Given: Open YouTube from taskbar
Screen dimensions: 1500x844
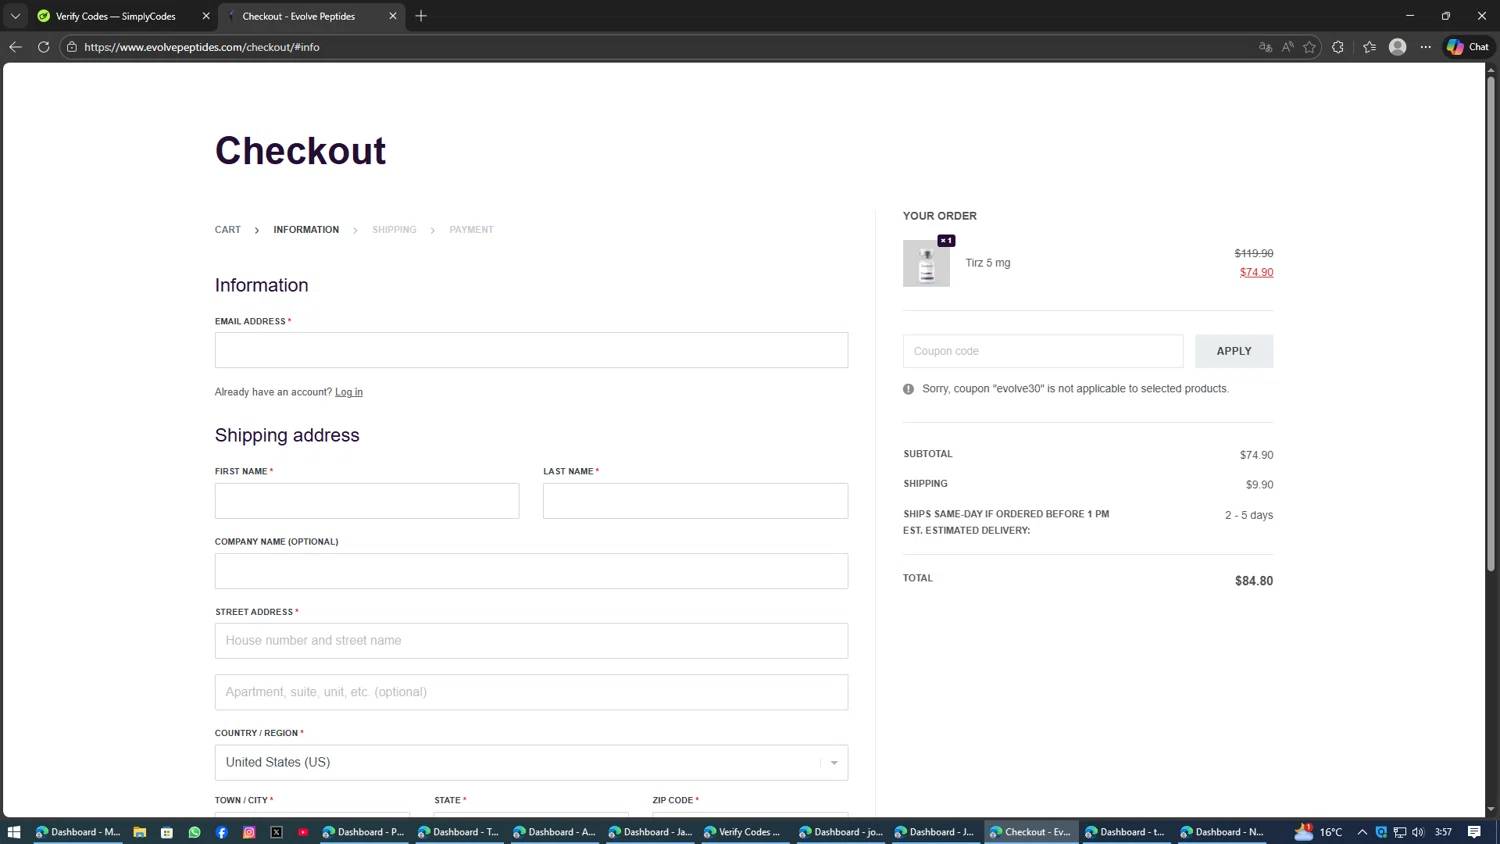Looking at the screenshot, I should tap(303, 832).
